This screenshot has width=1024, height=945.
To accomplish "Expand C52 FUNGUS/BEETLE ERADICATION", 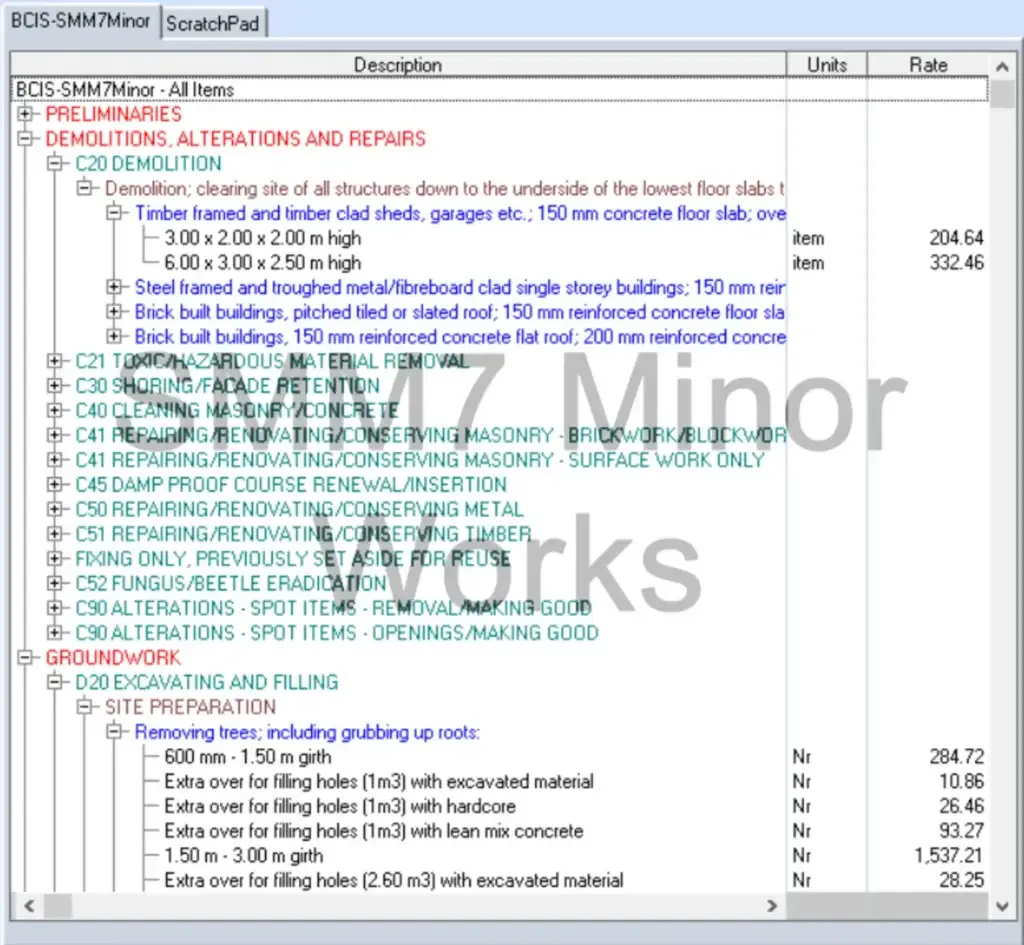I will [55, 583].
